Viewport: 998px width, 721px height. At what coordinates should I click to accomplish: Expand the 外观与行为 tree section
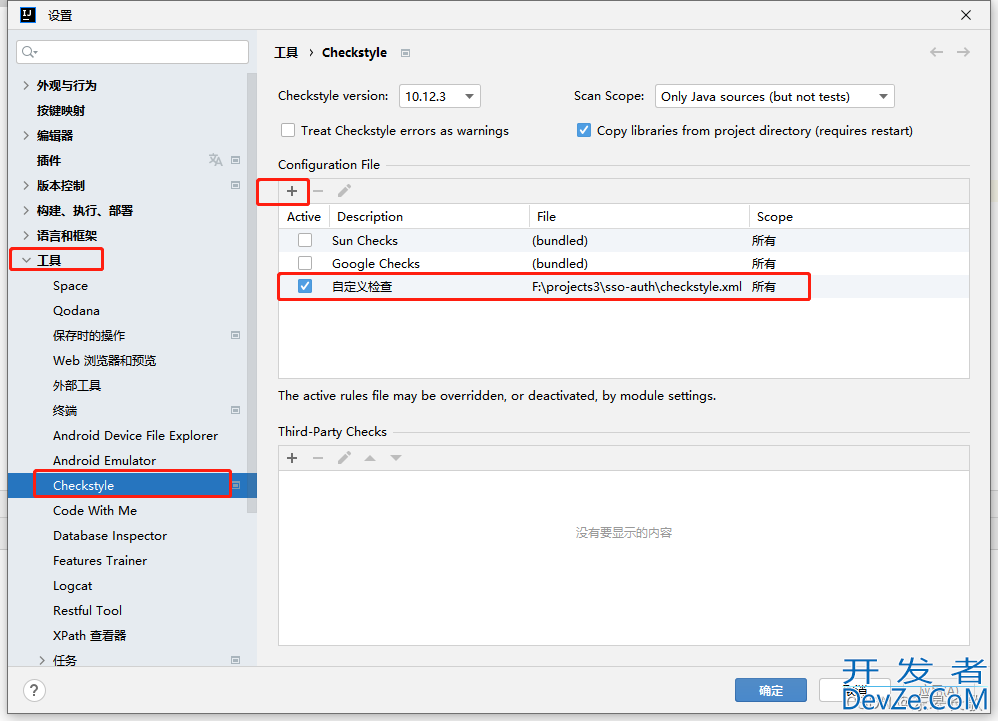tap(26, 86)
